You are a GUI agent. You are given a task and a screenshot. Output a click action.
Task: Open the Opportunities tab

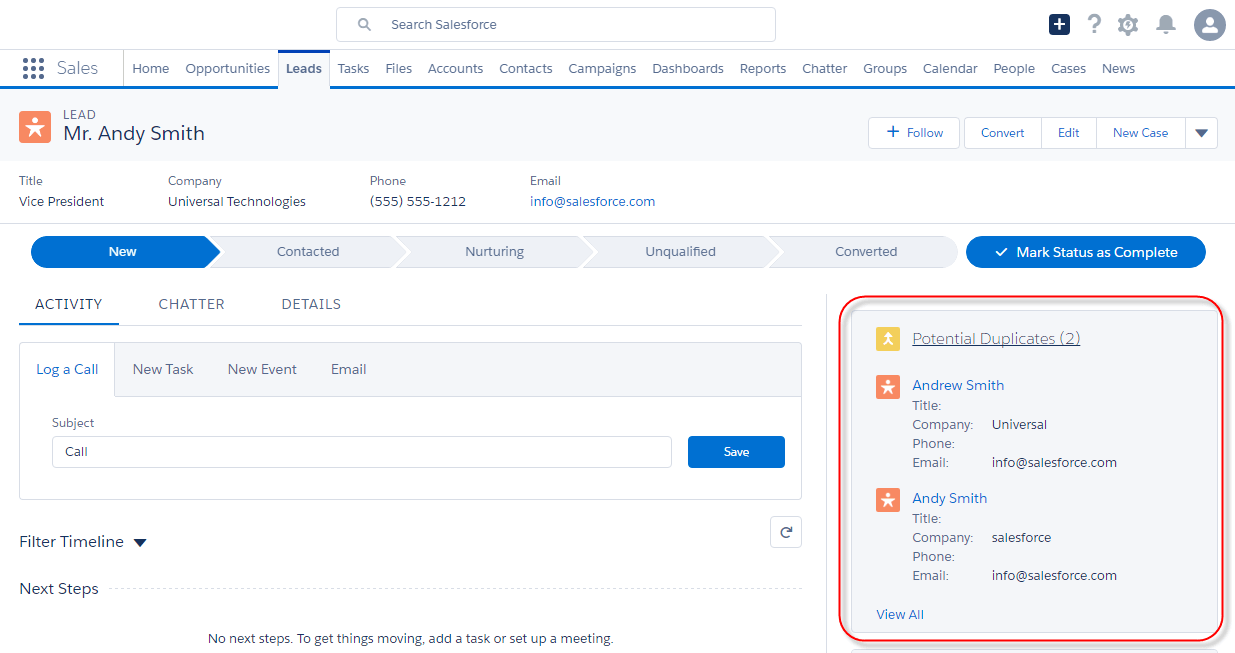(x=228, y=68)
